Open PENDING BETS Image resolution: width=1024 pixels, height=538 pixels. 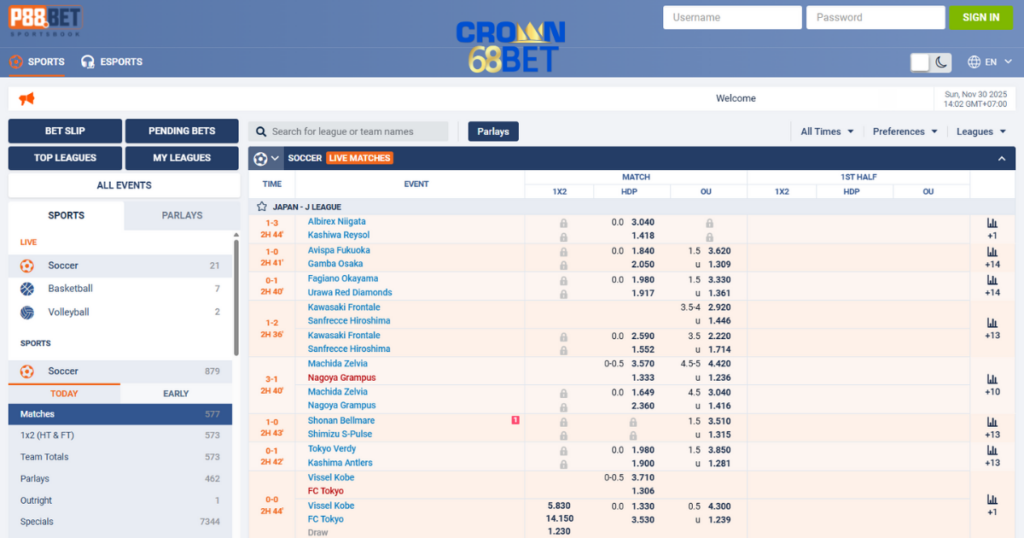[182, 131]
